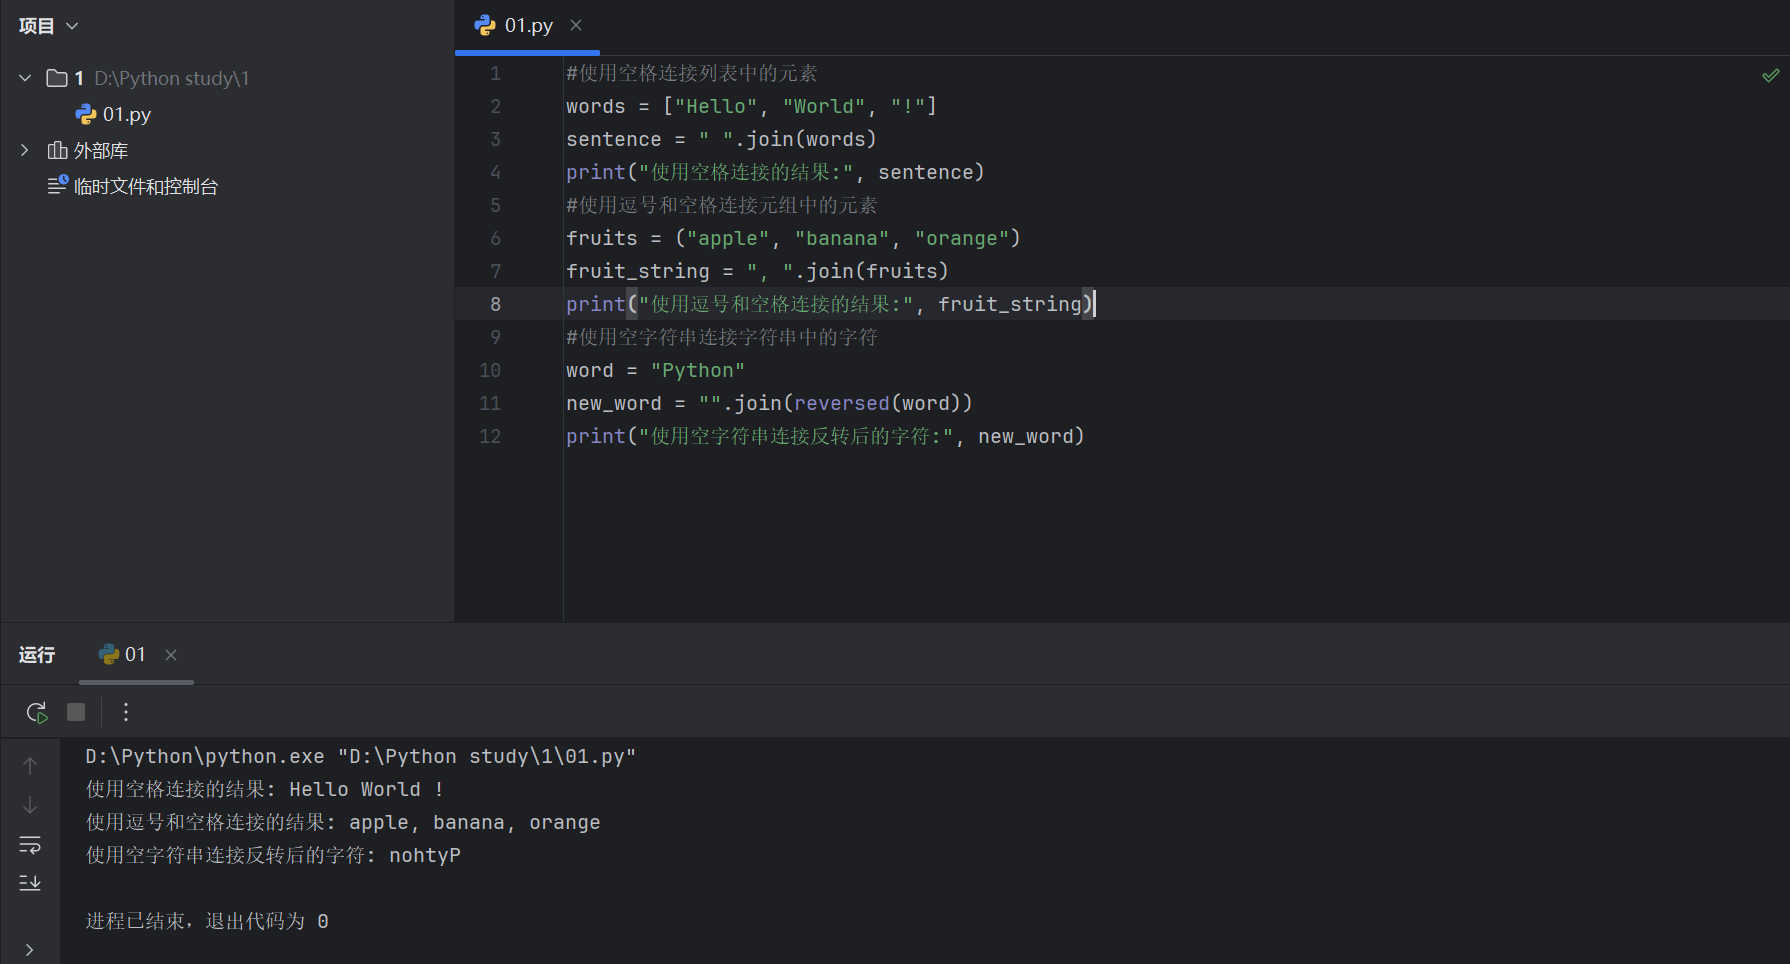Screen dimensions: 1790x964
Task: Click the inspections checkmark in editor corner
Action: [x=1771, y=74]
